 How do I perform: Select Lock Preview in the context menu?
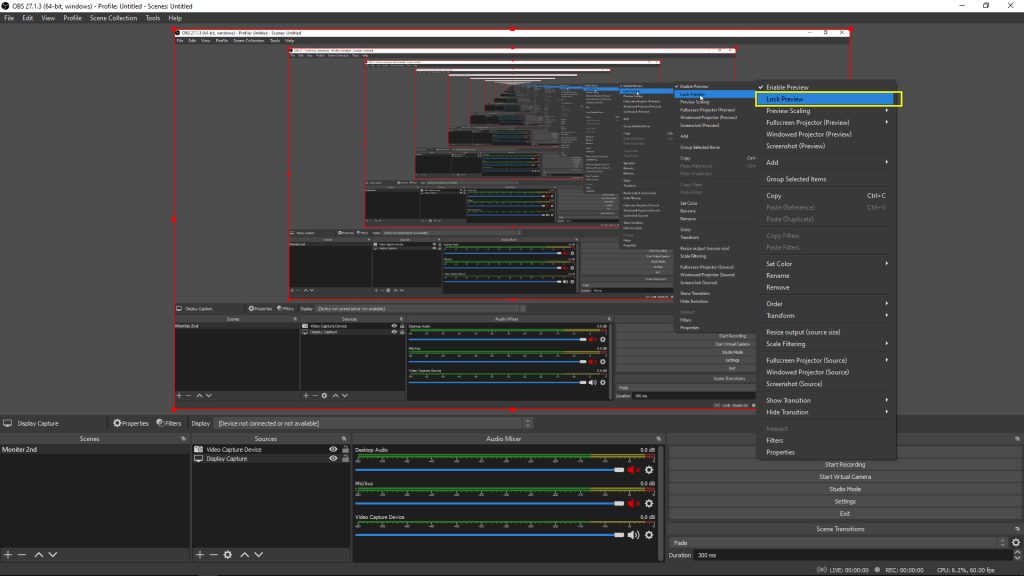[x=785, y=99]
